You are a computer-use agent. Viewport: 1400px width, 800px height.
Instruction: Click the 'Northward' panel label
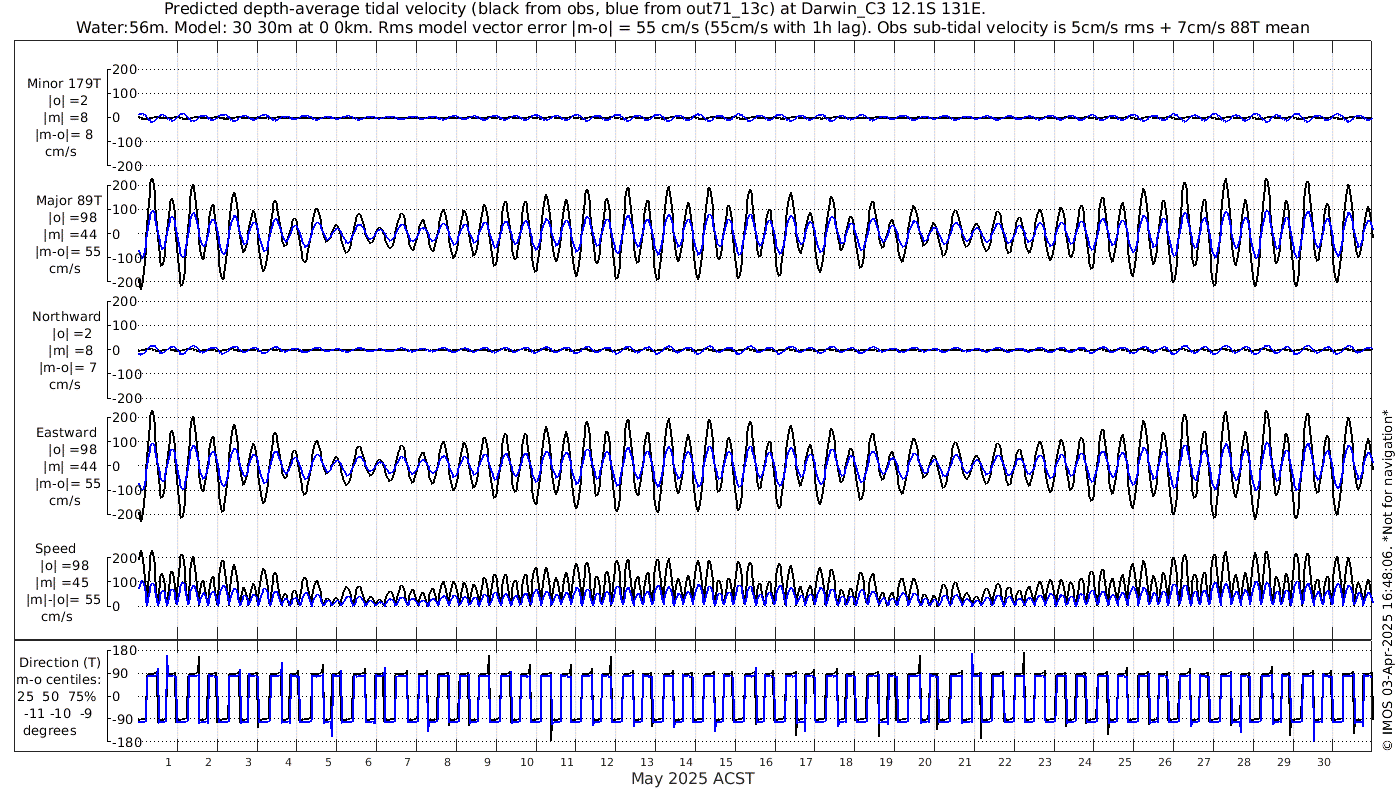[x=66, y=317]
